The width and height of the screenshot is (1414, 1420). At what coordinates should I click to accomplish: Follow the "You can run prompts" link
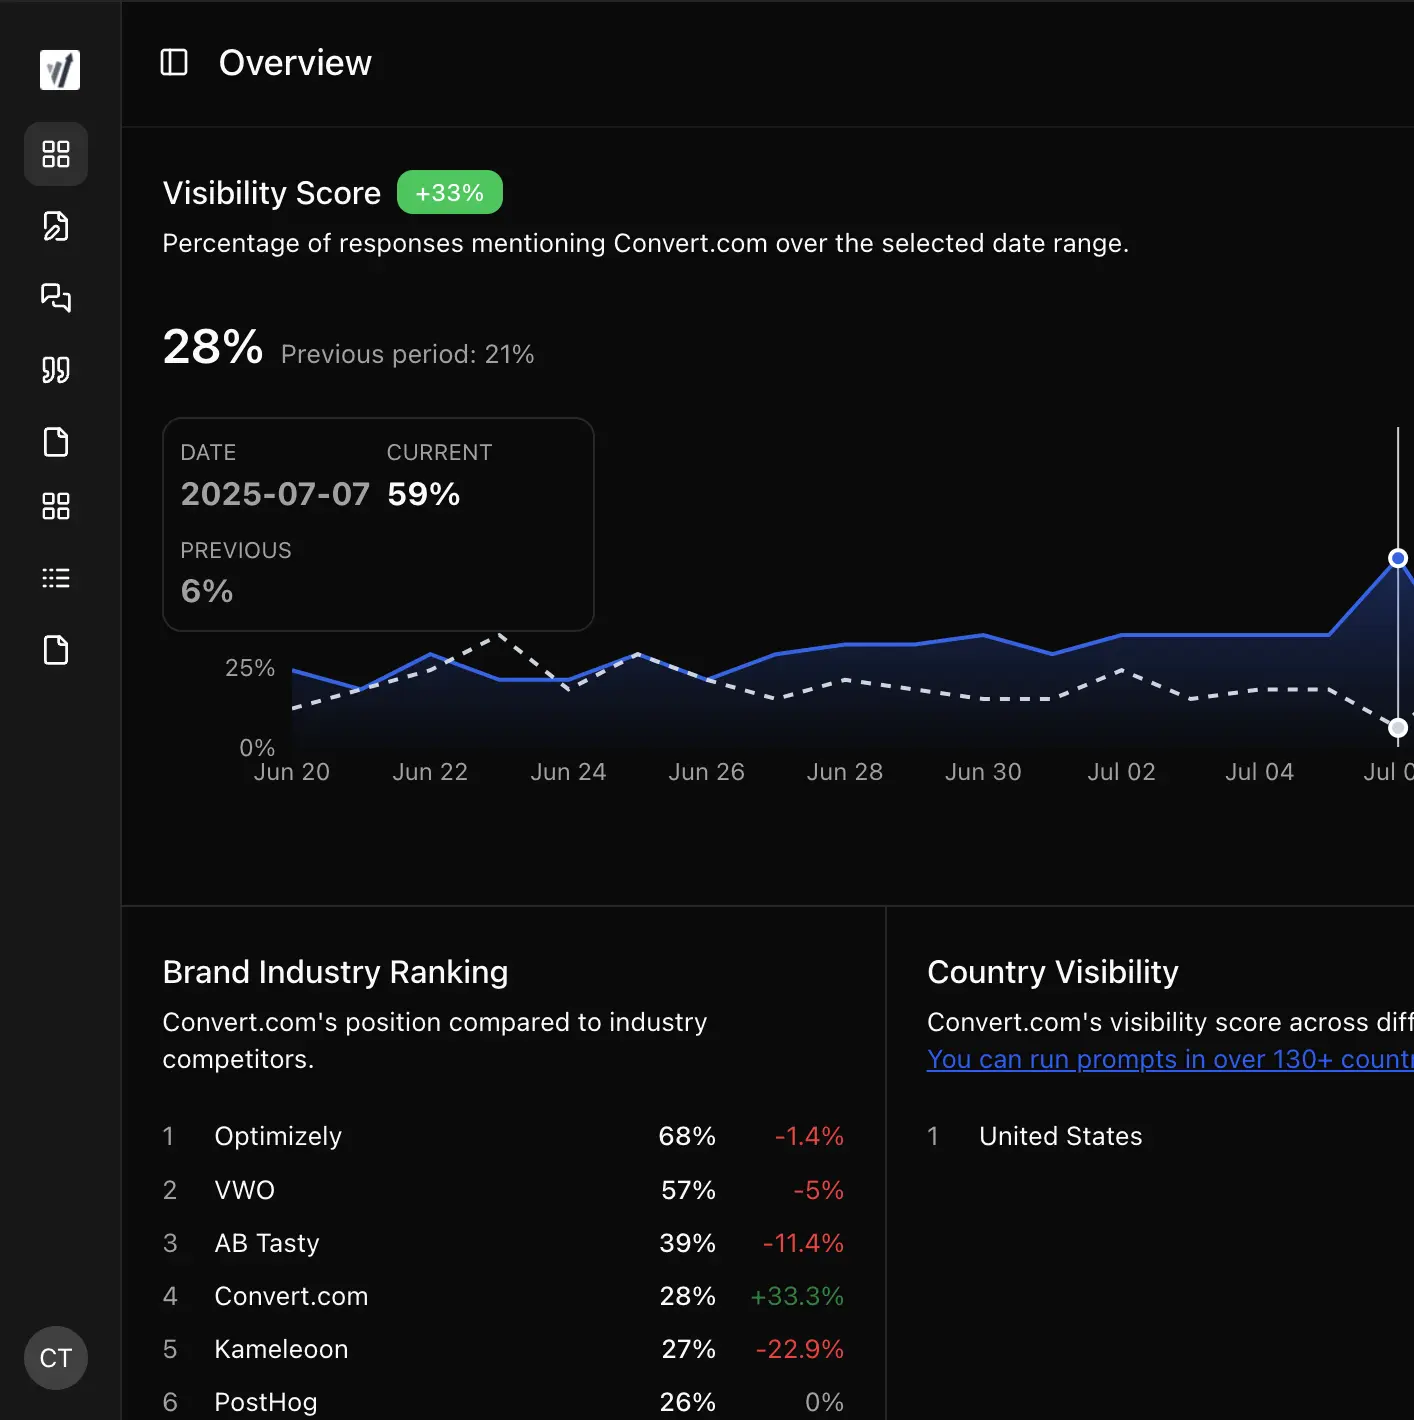(x=1168, y=1059)
